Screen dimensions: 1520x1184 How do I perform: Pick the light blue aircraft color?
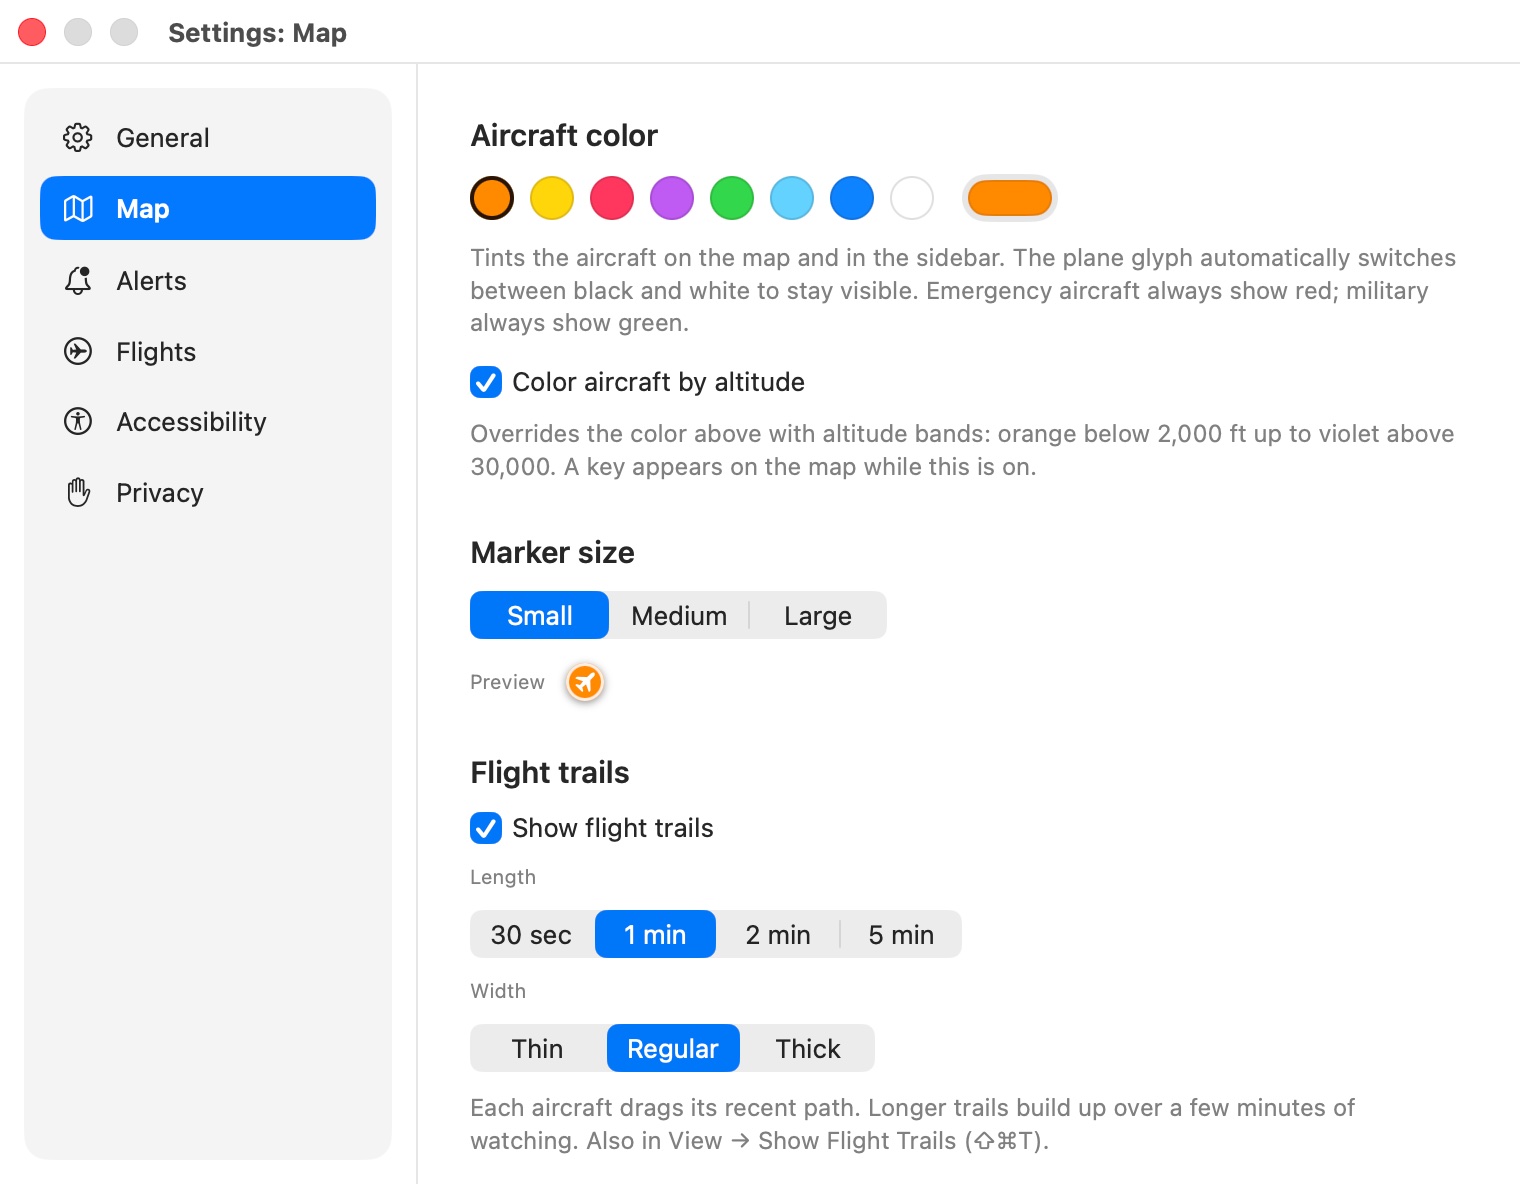(792, 198)
